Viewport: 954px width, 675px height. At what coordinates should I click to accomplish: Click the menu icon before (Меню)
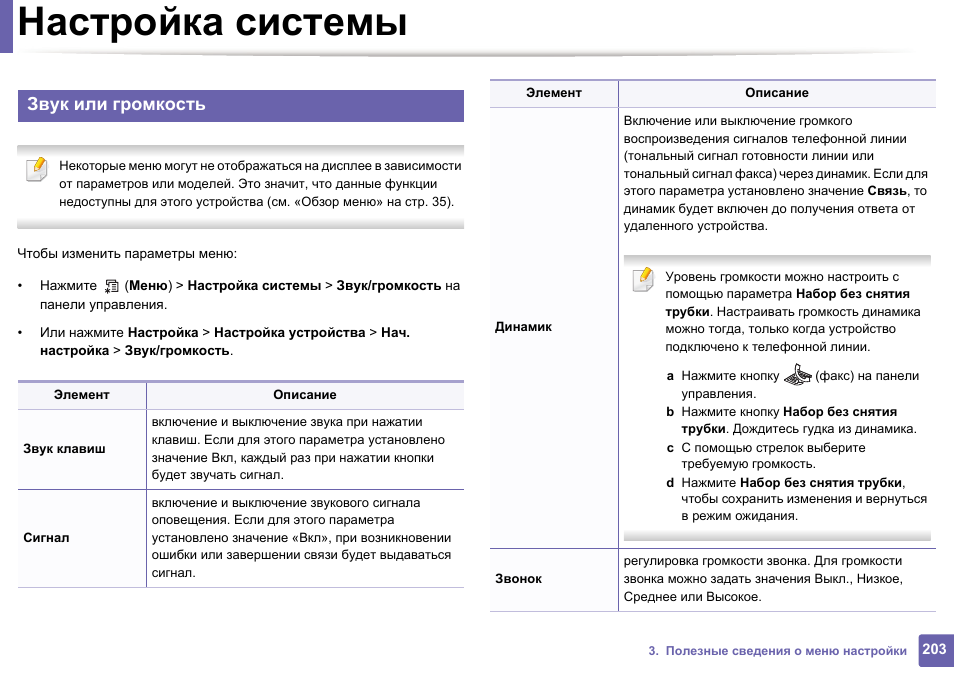pyautogui.click(x=111, y=286)
